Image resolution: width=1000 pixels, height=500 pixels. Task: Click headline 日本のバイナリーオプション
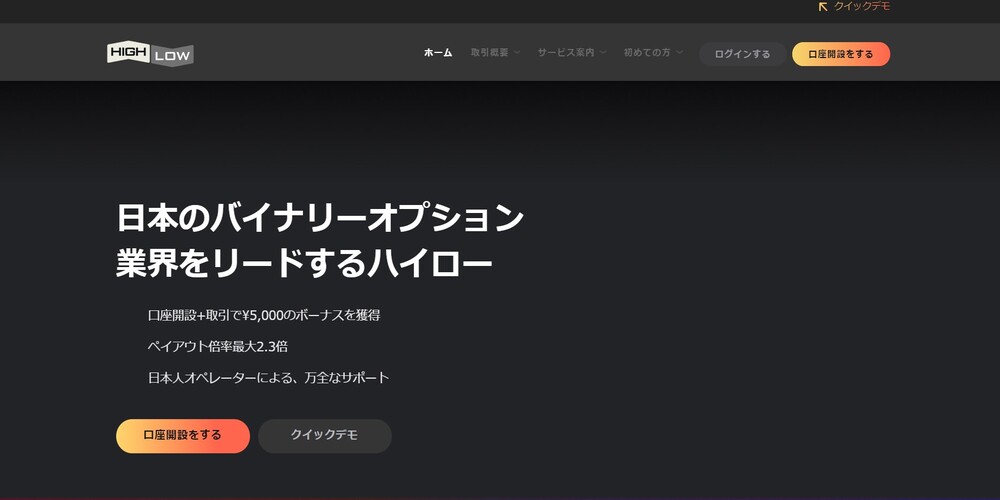click(x=320, y=218)
